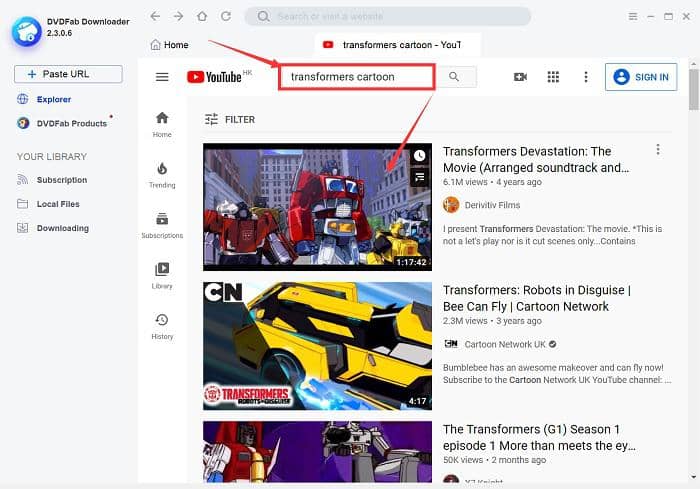Open YouTube guide hamburger menu
Image resolution: width=700 pixels, height=489 pixels.
point(162,77)
